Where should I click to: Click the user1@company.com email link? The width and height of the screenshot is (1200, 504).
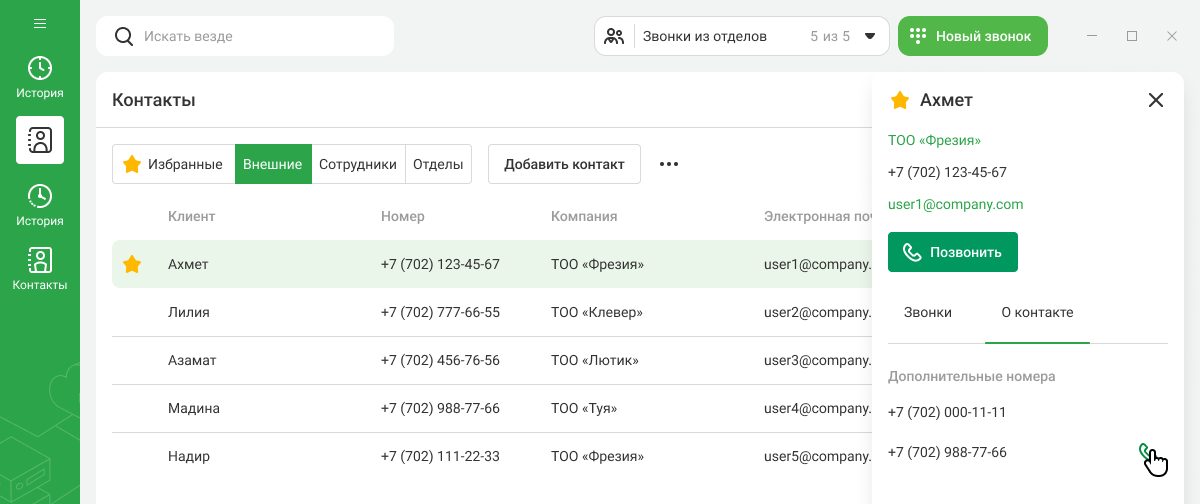coord(955,204)
